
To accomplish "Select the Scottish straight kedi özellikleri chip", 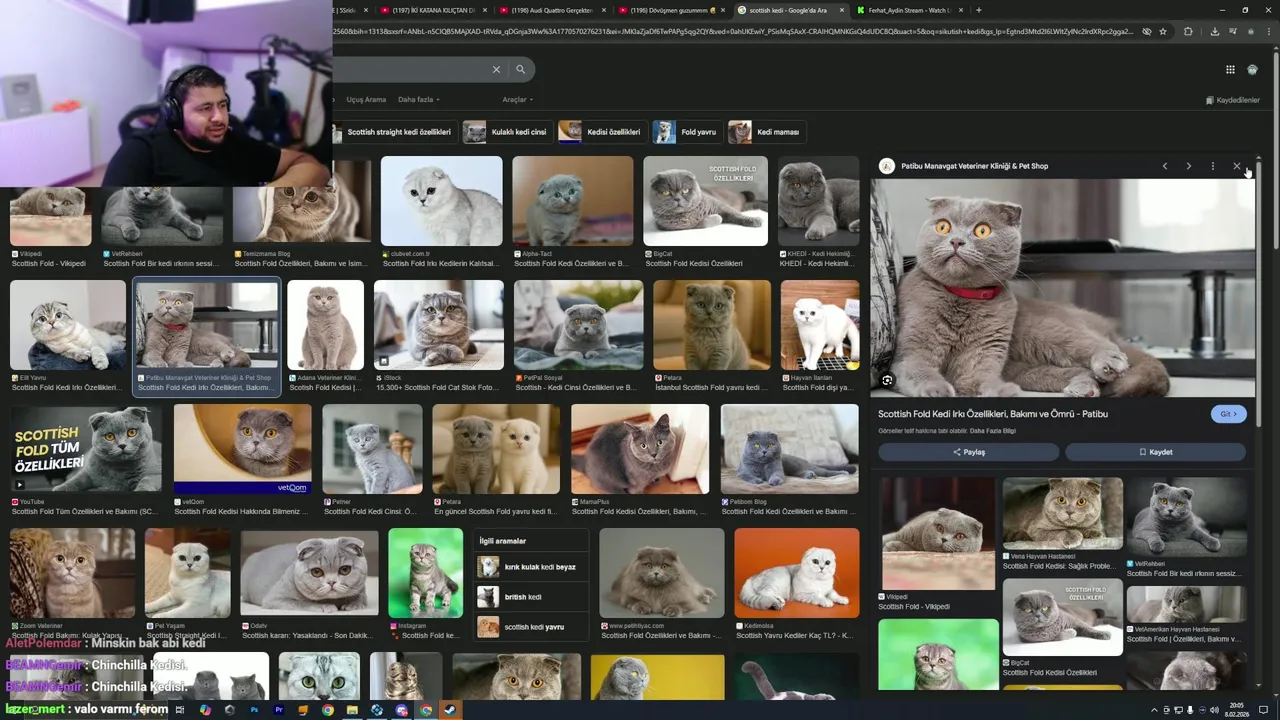I will 393,132.
